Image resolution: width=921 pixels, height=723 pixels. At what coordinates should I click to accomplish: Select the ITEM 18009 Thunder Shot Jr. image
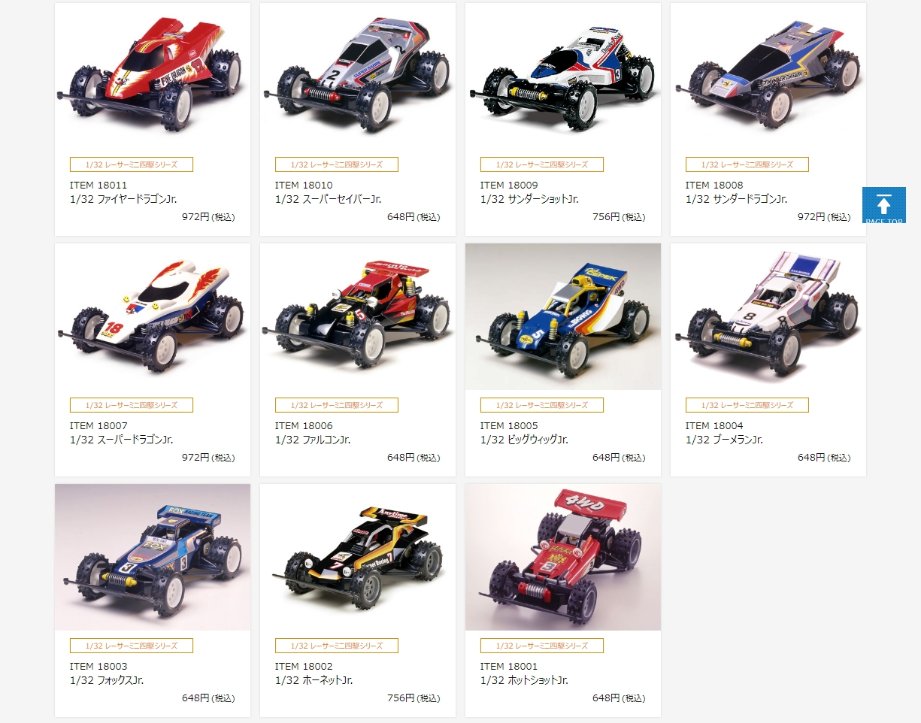563,76
